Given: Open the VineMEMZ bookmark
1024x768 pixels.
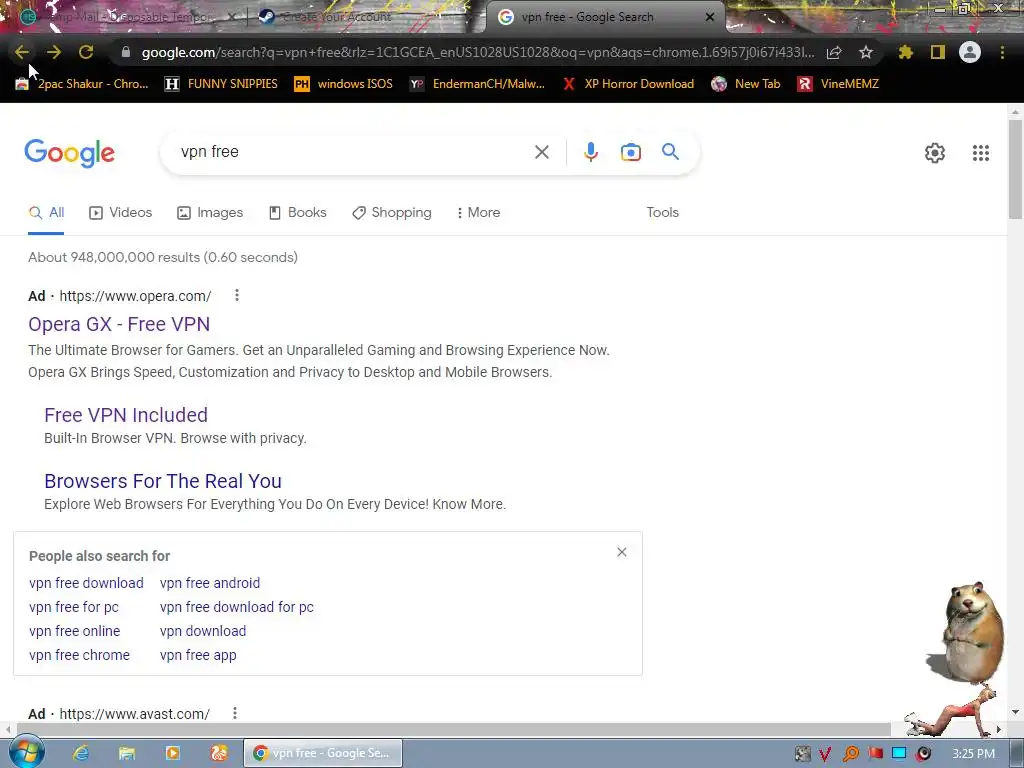Looking at the screenshot, I should click(838, 84).
